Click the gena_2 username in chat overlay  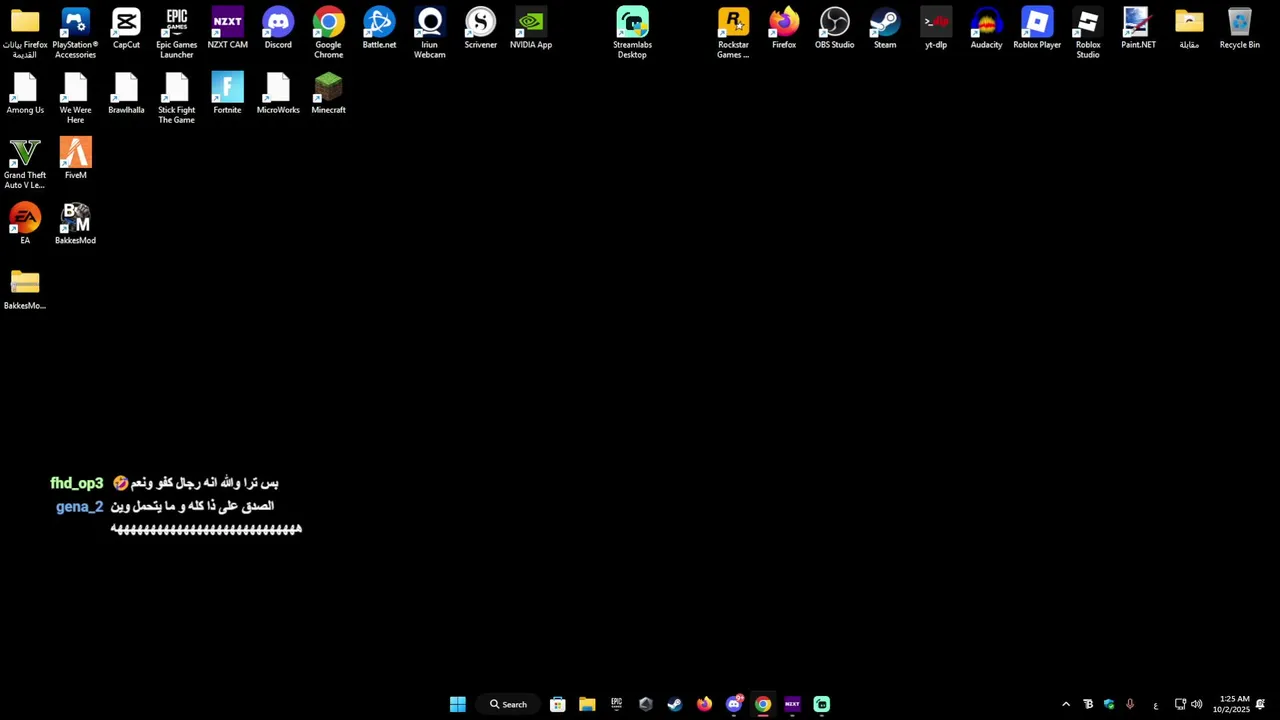[x=80, y=506]
